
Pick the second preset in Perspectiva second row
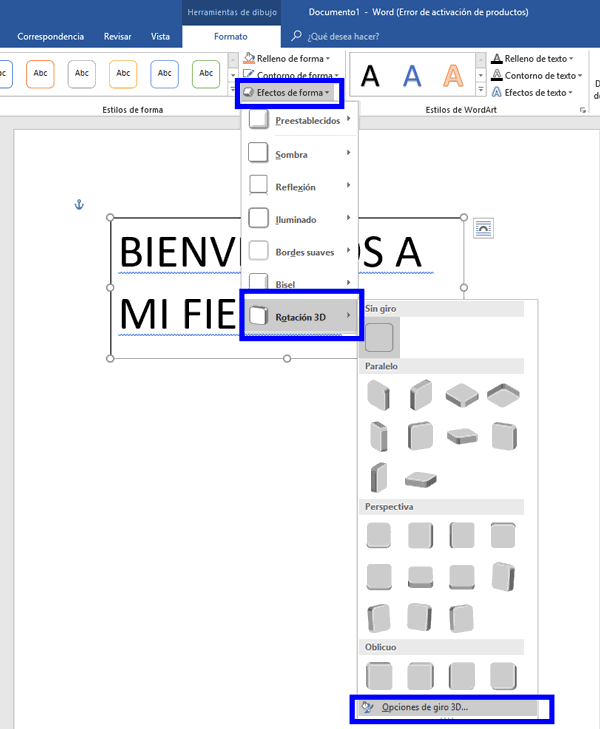tap(420, 577)
